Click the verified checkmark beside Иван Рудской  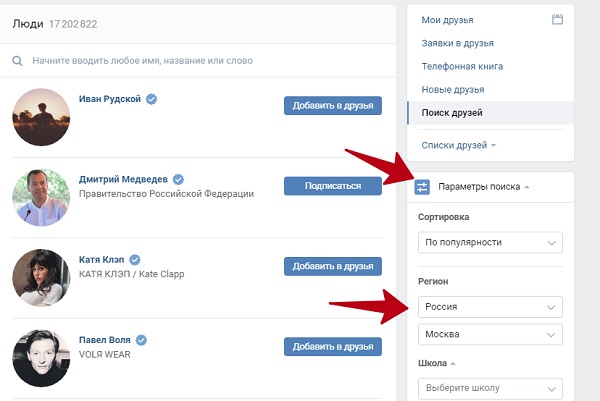[152, 99]
